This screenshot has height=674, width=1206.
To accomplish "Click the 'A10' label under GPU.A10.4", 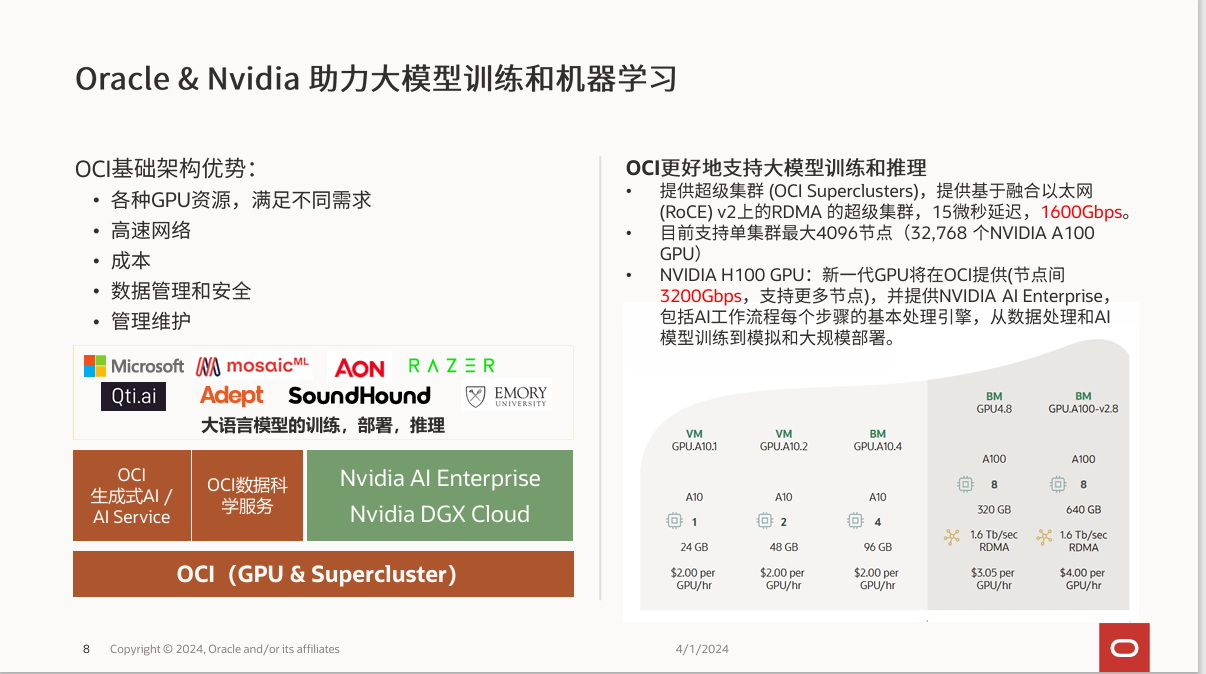I will [x=878, y=497].
